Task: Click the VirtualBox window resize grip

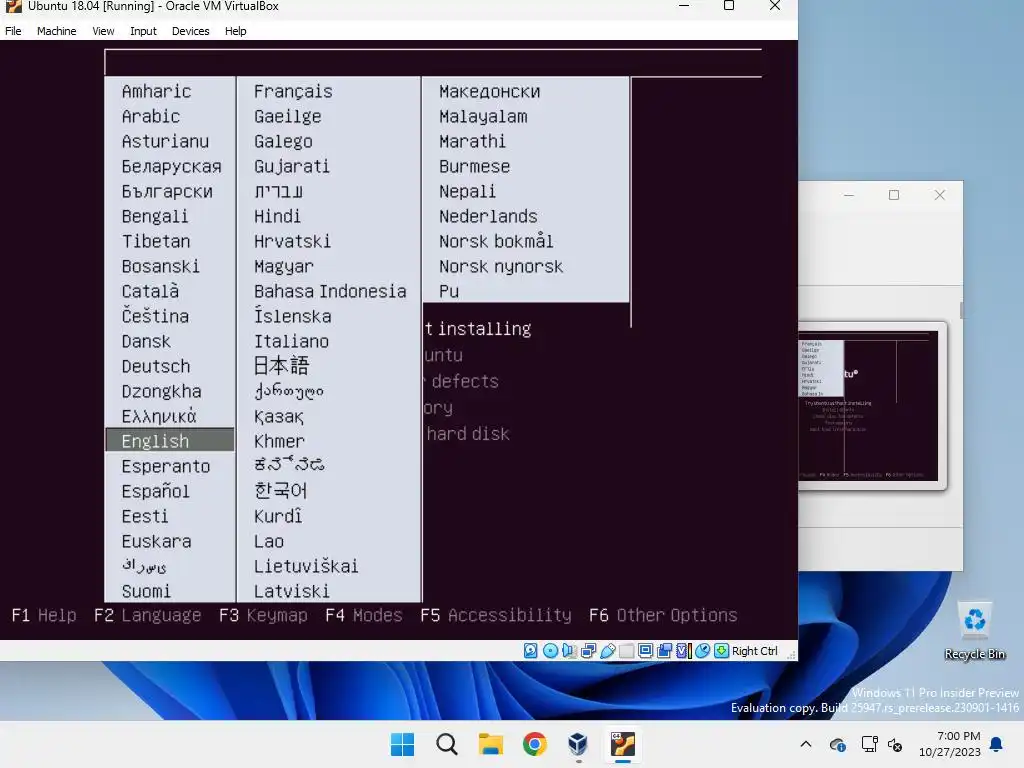Action: point(792,655)
